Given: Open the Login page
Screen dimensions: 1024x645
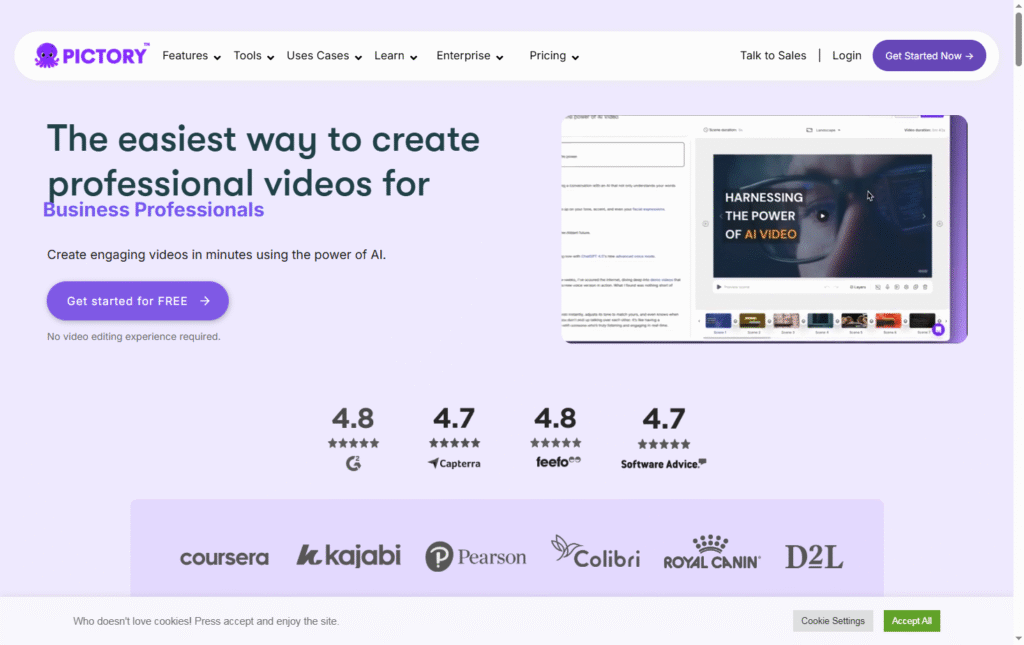Looking at the screenshot, I should (x=846, y=55).
